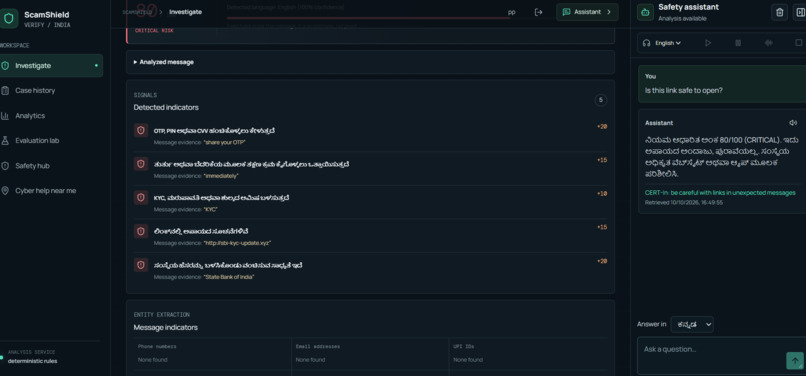806x376 pixels.
Task: Click the Safety assistant robot icon
Action: pyautogui.click(x=645, y=12)
